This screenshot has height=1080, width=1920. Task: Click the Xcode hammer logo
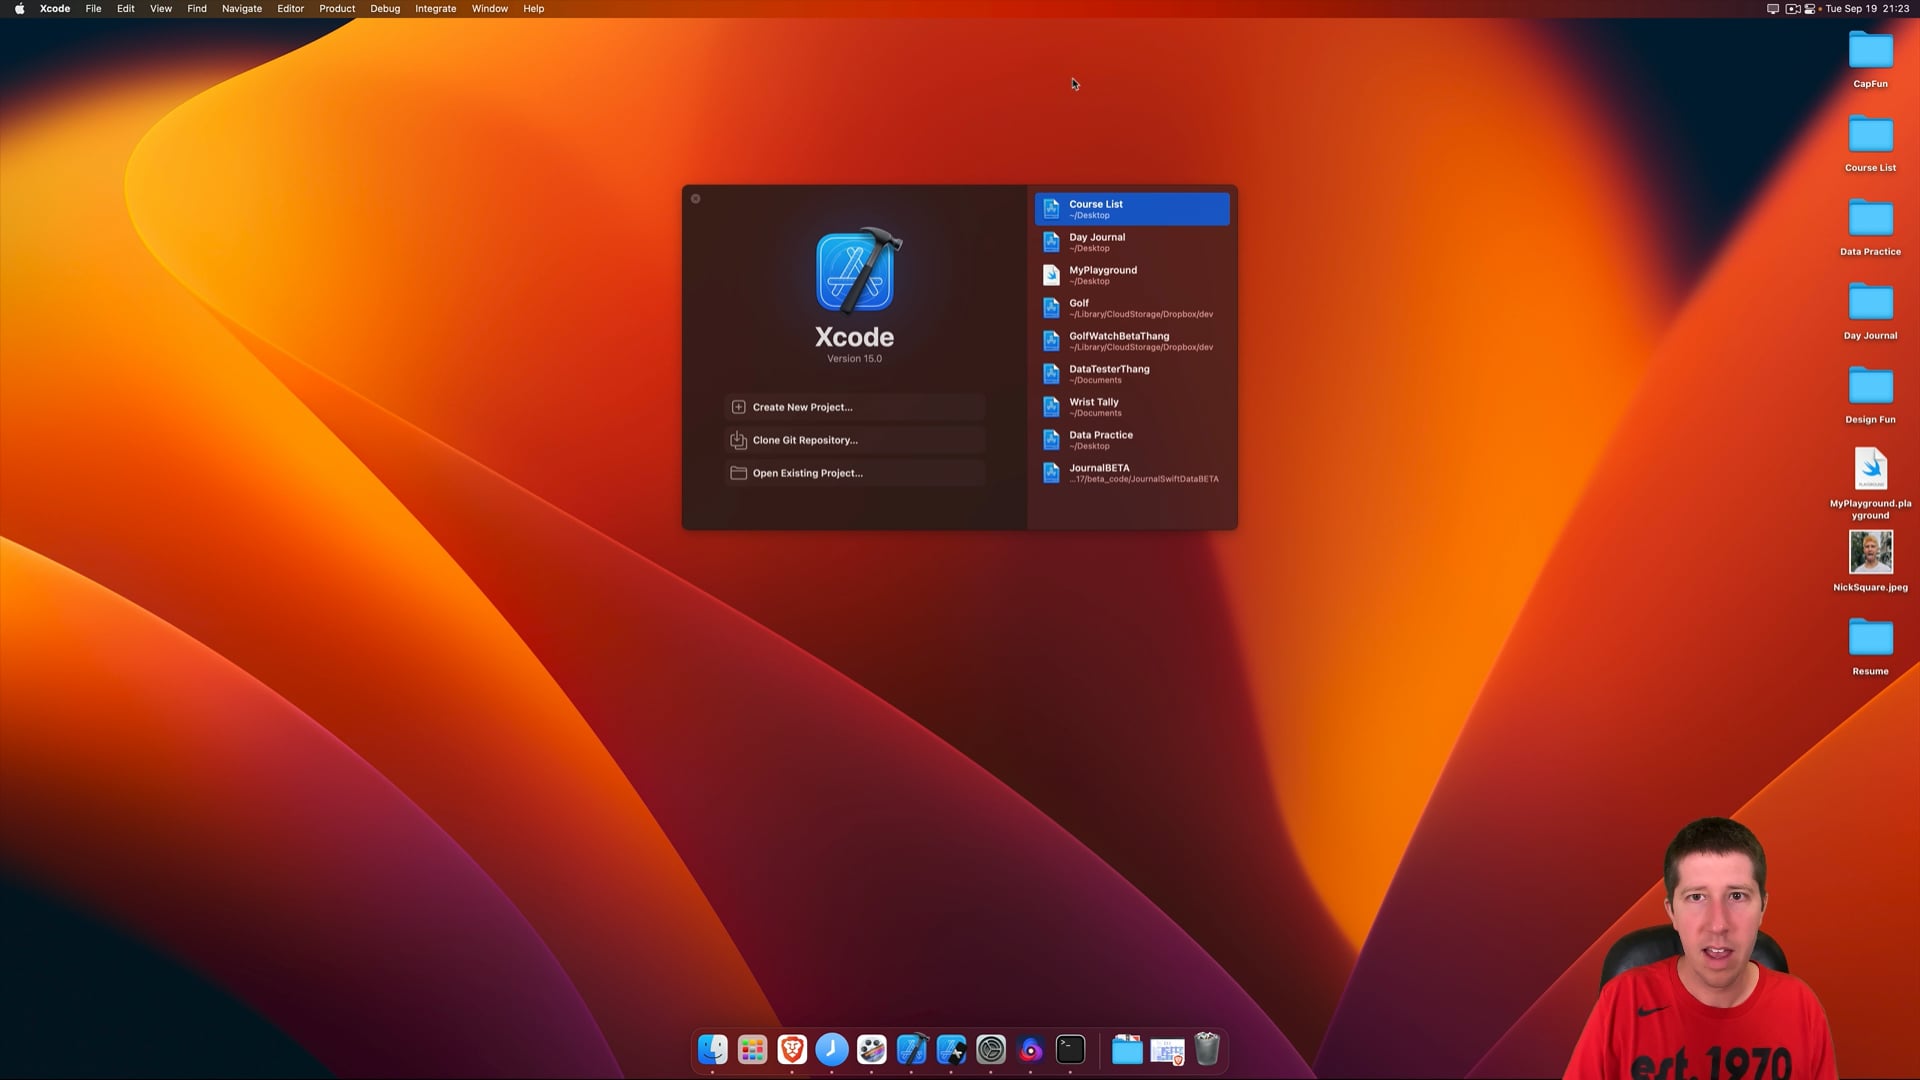pyautogui.click(x=858, y=270)
